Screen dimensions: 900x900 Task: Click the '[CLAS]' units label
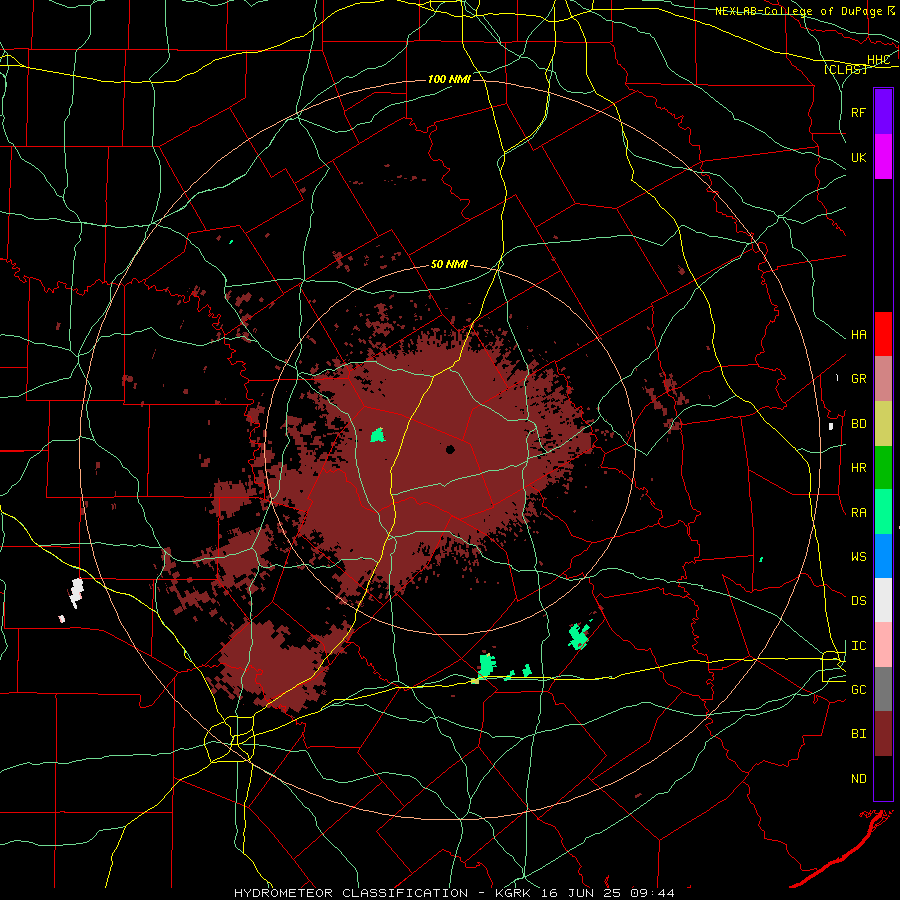[845, 69]
